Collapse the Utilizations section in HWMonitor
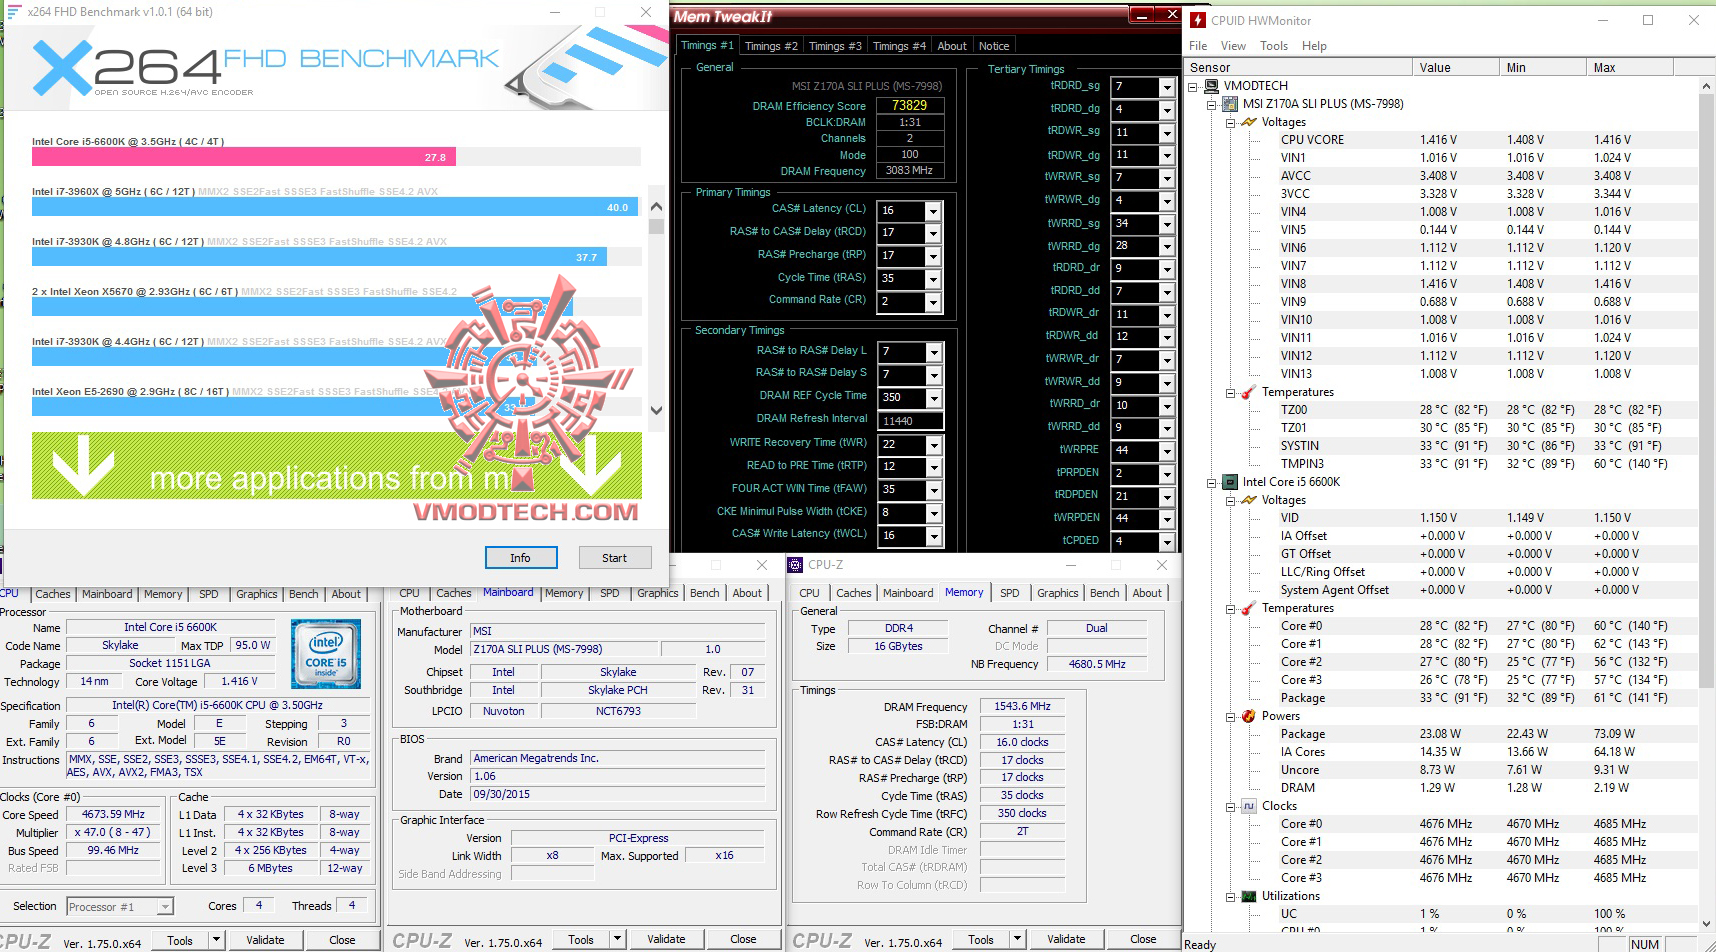Image resolution: width=1716 pixels, height=952 pixels. point(1230,896)
